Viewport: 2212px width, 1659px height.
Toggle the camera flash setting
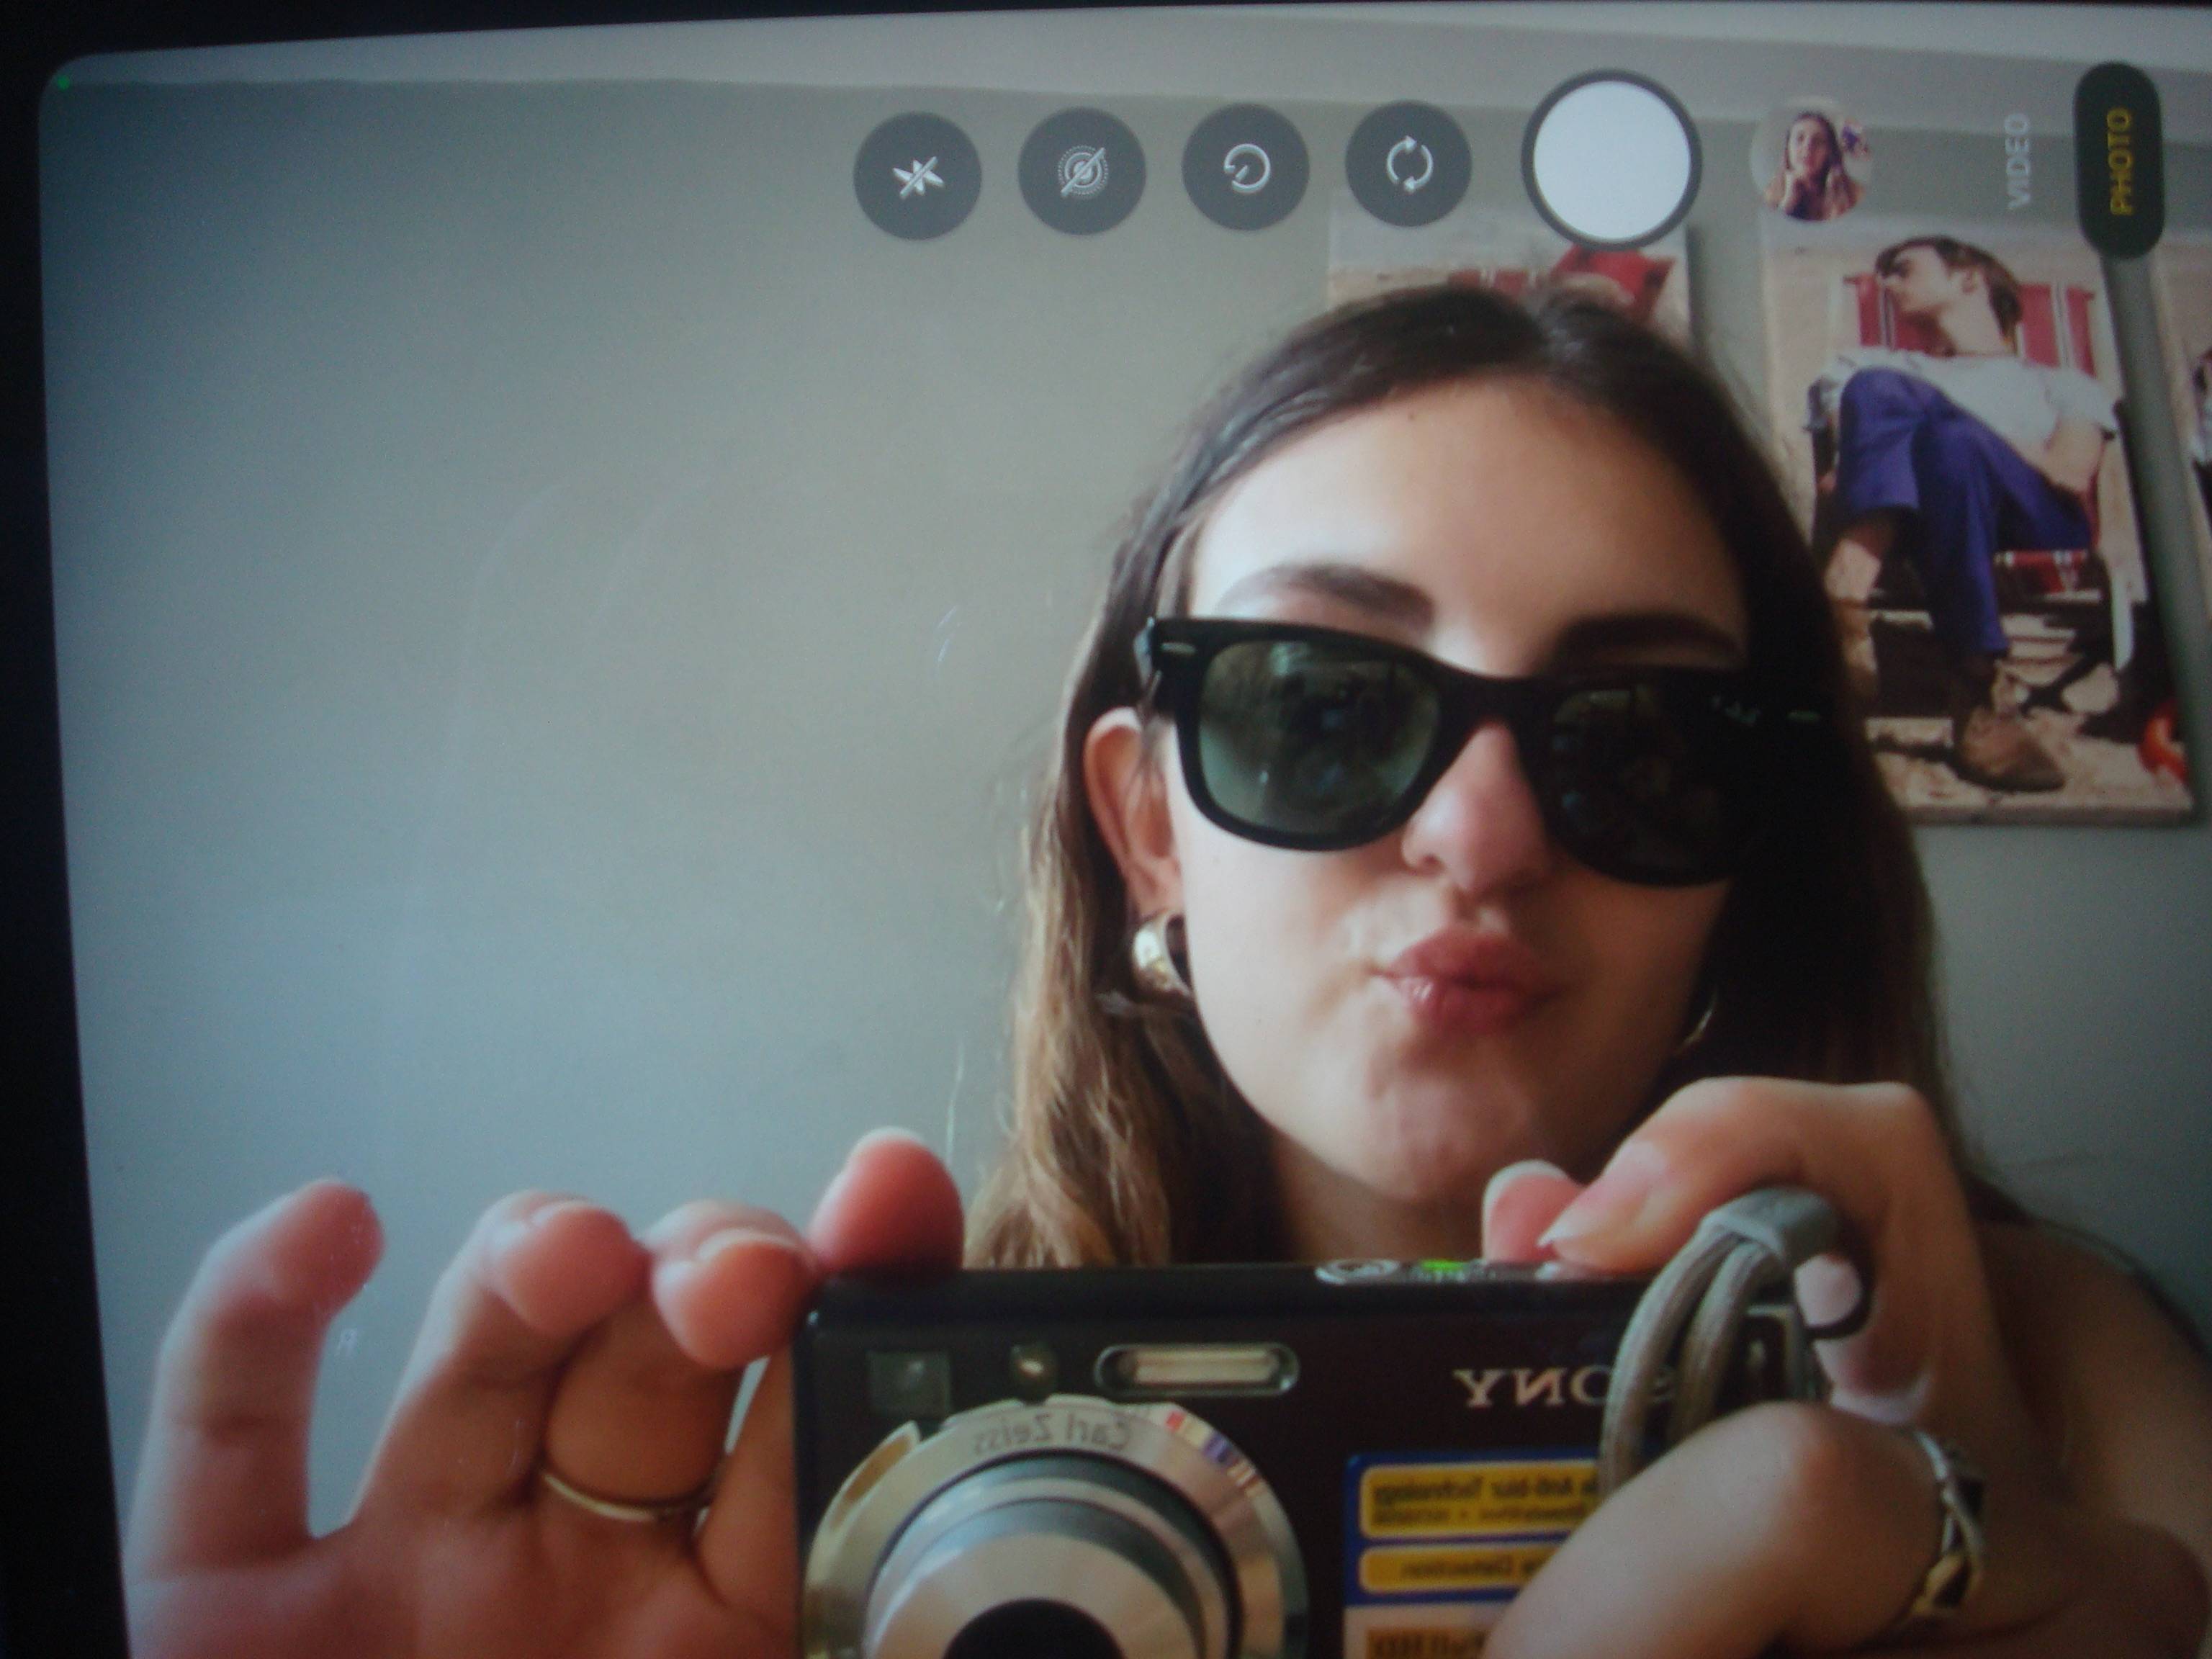917,177
